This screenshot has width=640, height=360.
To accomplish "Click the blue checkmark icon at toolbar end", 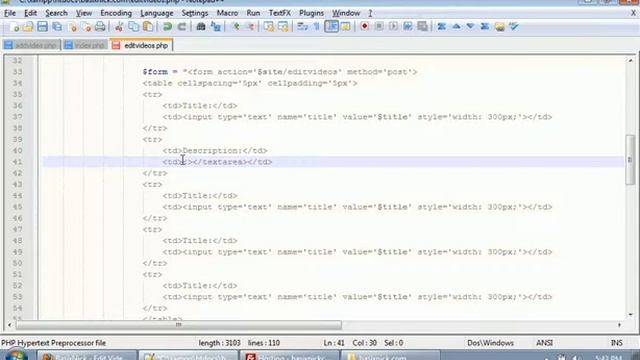I will coord(513,27).
